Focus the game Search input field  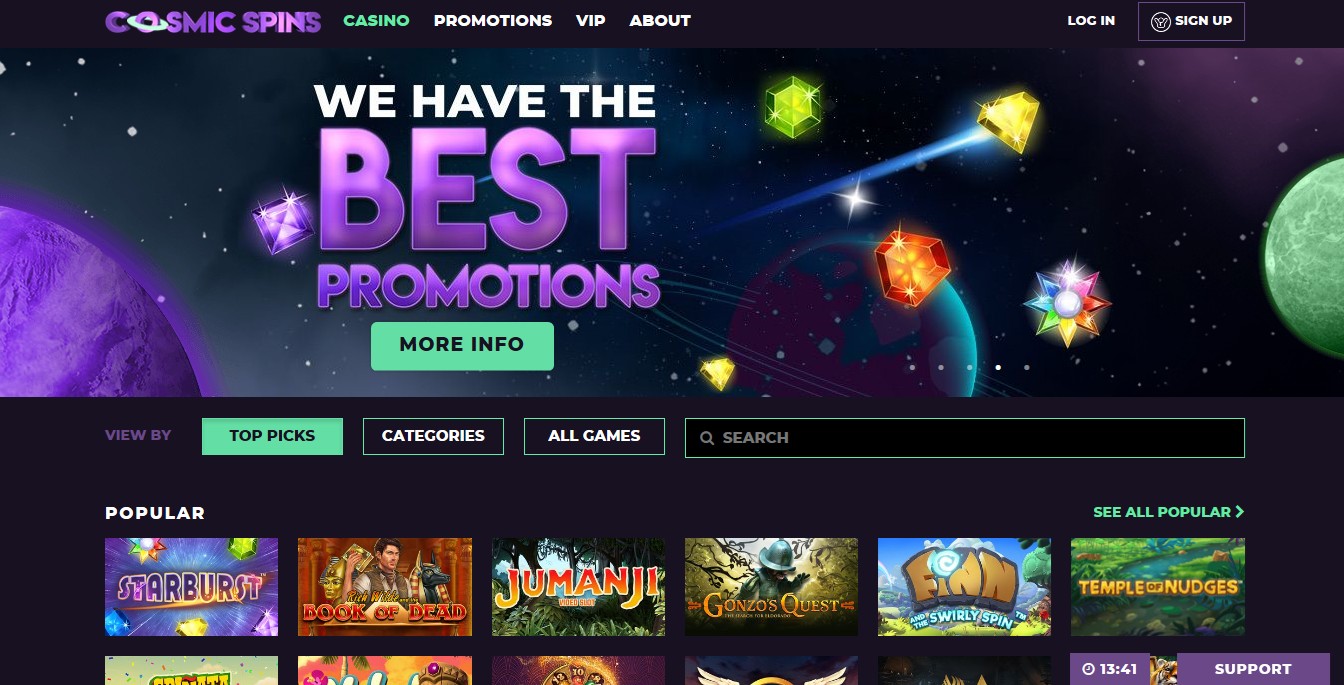click(x=965, y=438)
